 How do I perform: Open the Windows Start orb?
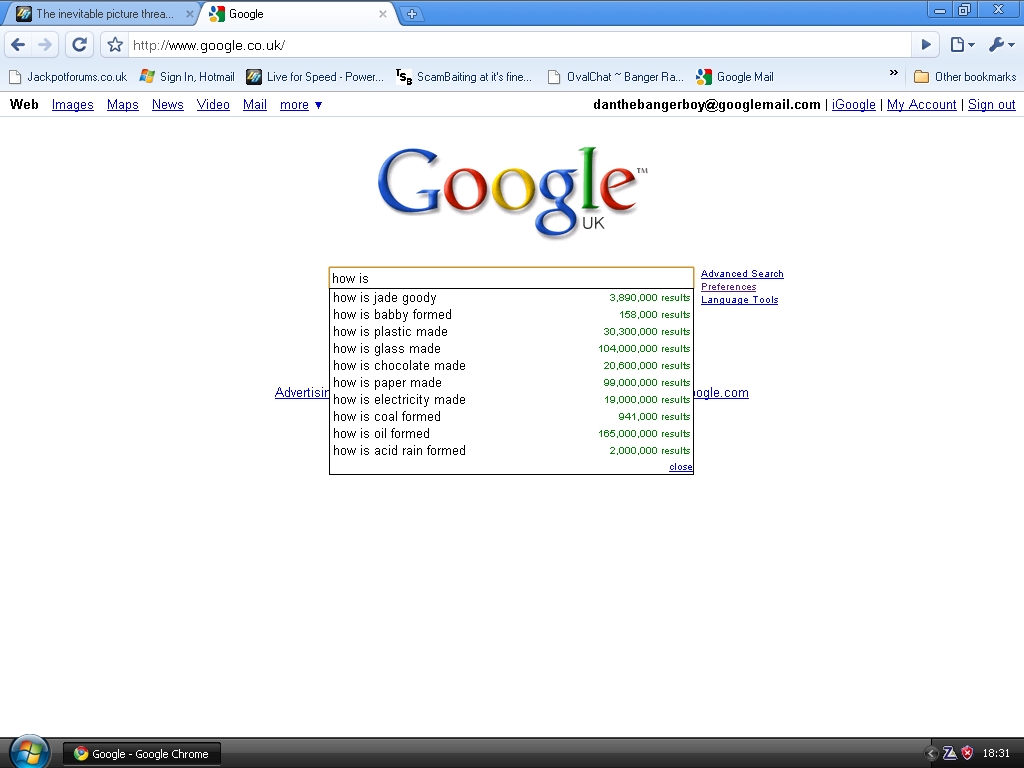coord(28,752)
